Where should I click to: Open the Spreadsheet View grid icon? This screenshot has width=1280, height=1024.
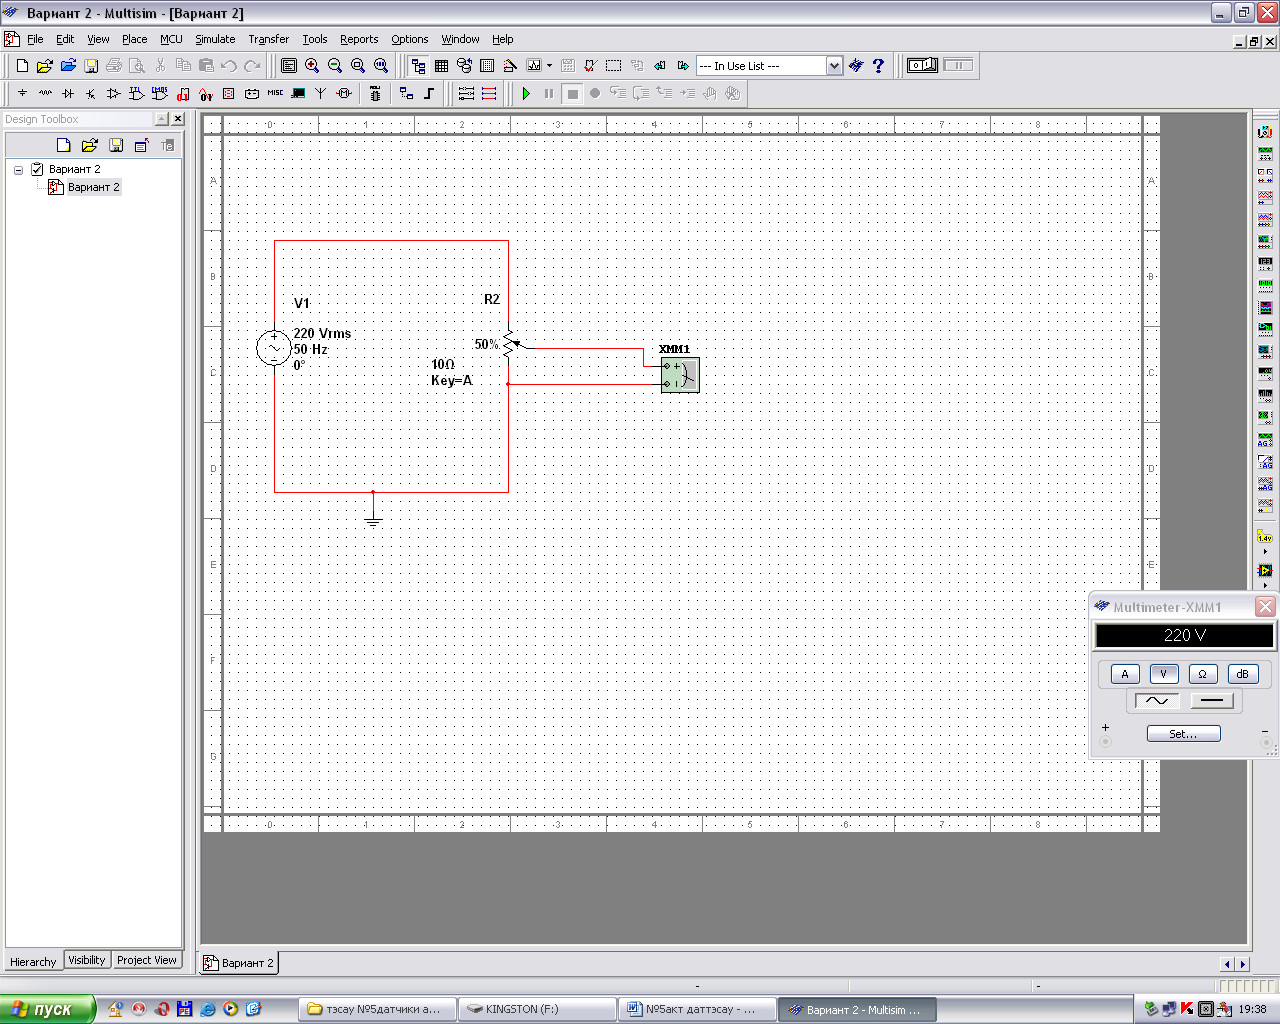(441, 66)
